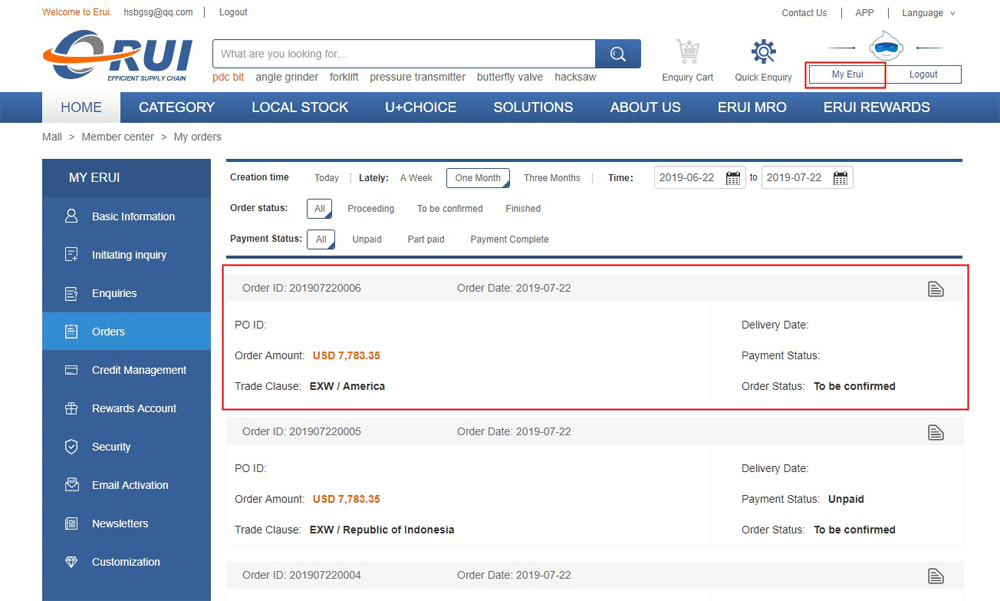Screen dimensions: 1000x601
Task: Click the search magnifier button
Action: (x=617, y=54)
